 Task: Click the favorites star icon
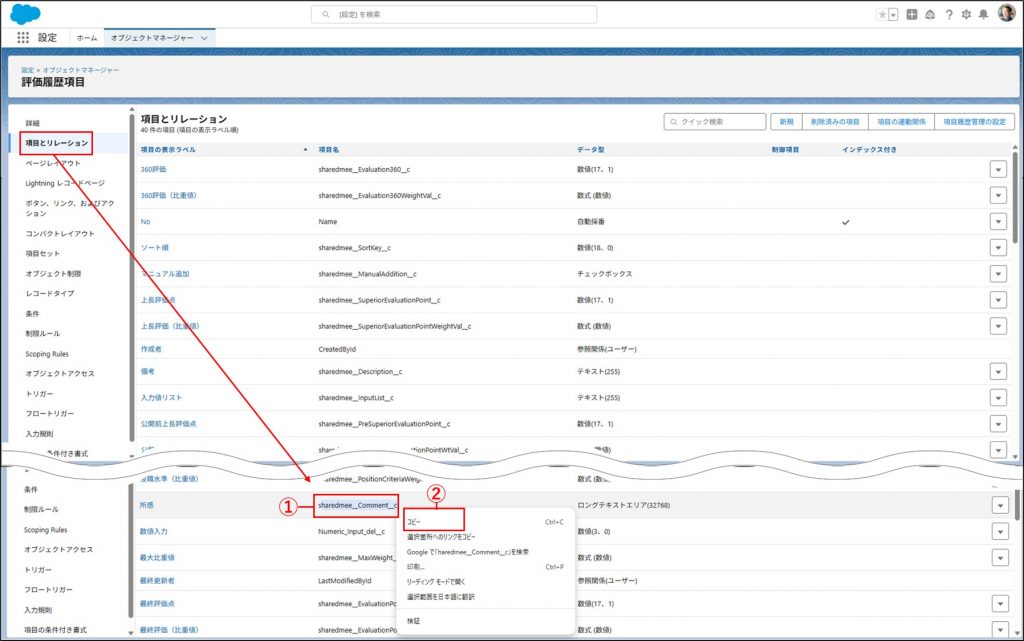(x=881, y=15)
